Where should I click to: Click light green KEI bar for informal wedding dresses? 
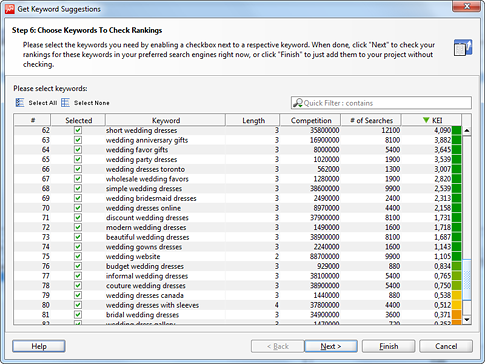(x=456, y=276)
